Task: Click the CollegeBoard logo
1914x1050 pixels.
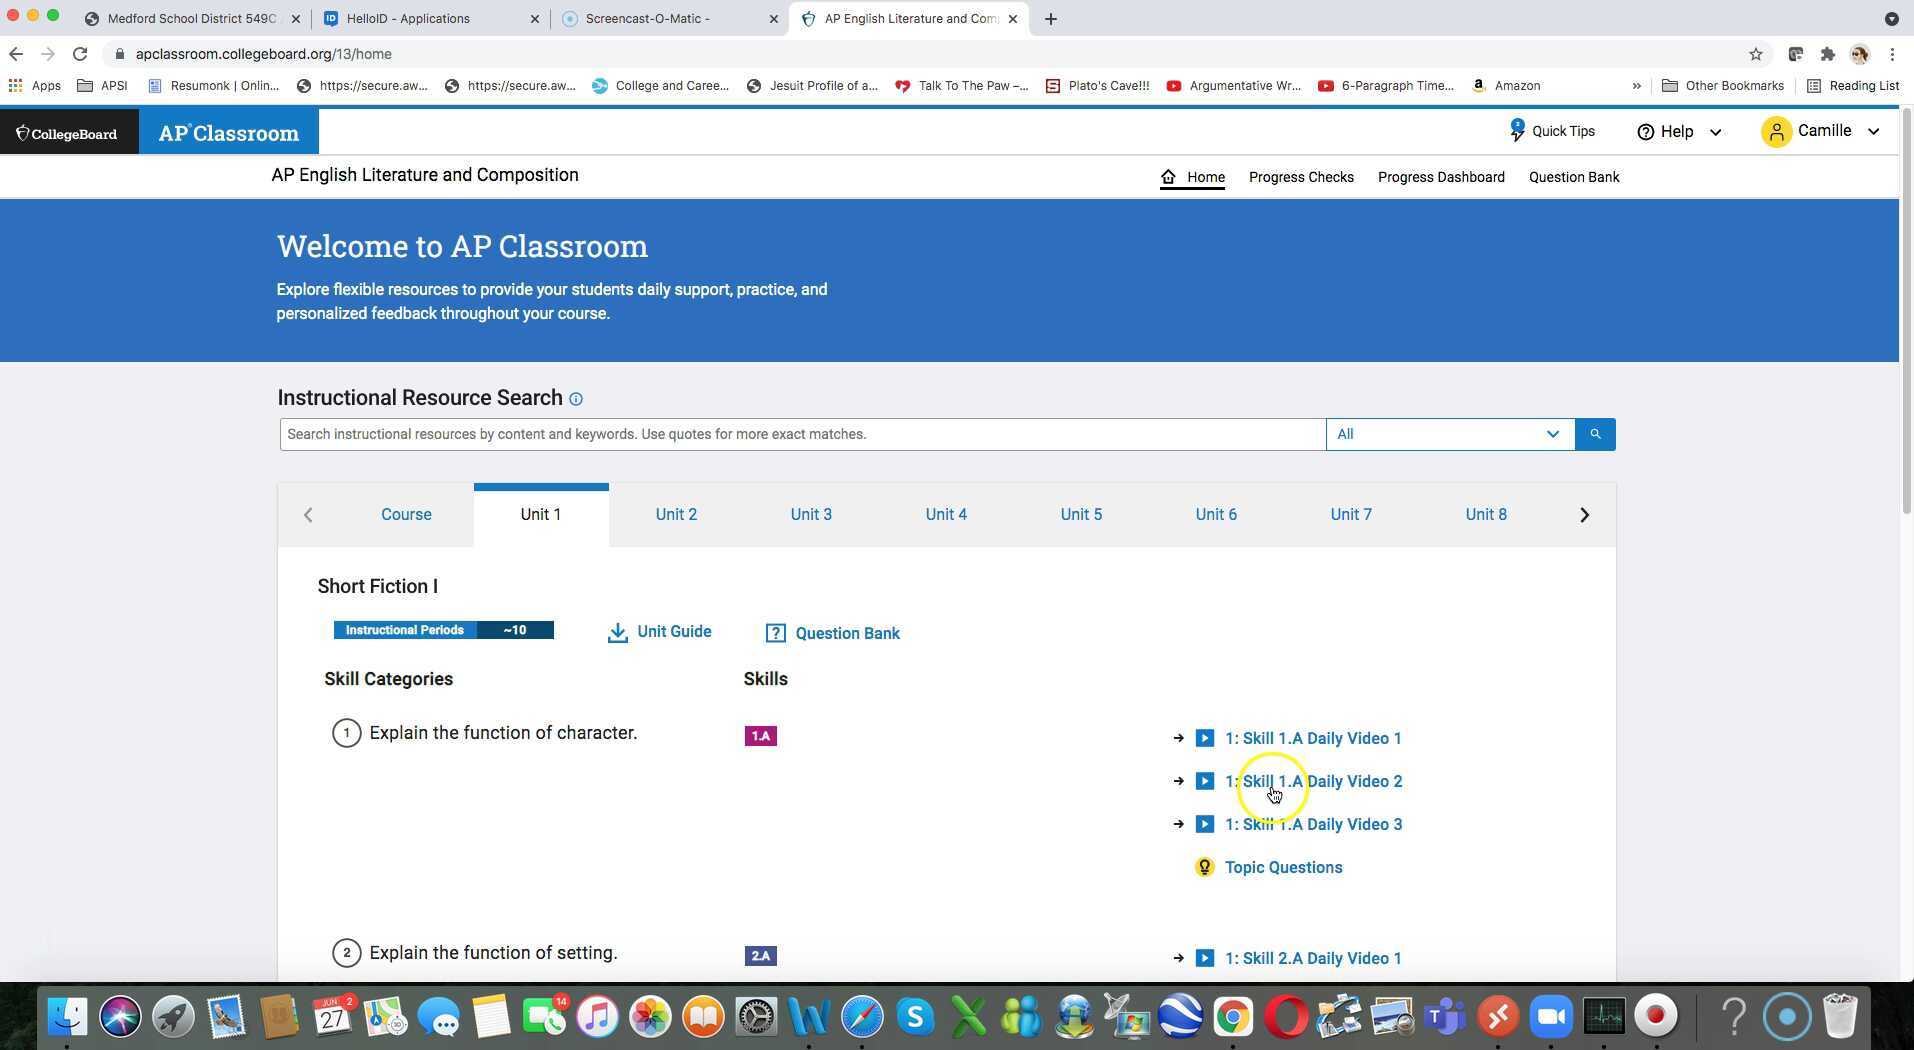Action: point(68,132)
